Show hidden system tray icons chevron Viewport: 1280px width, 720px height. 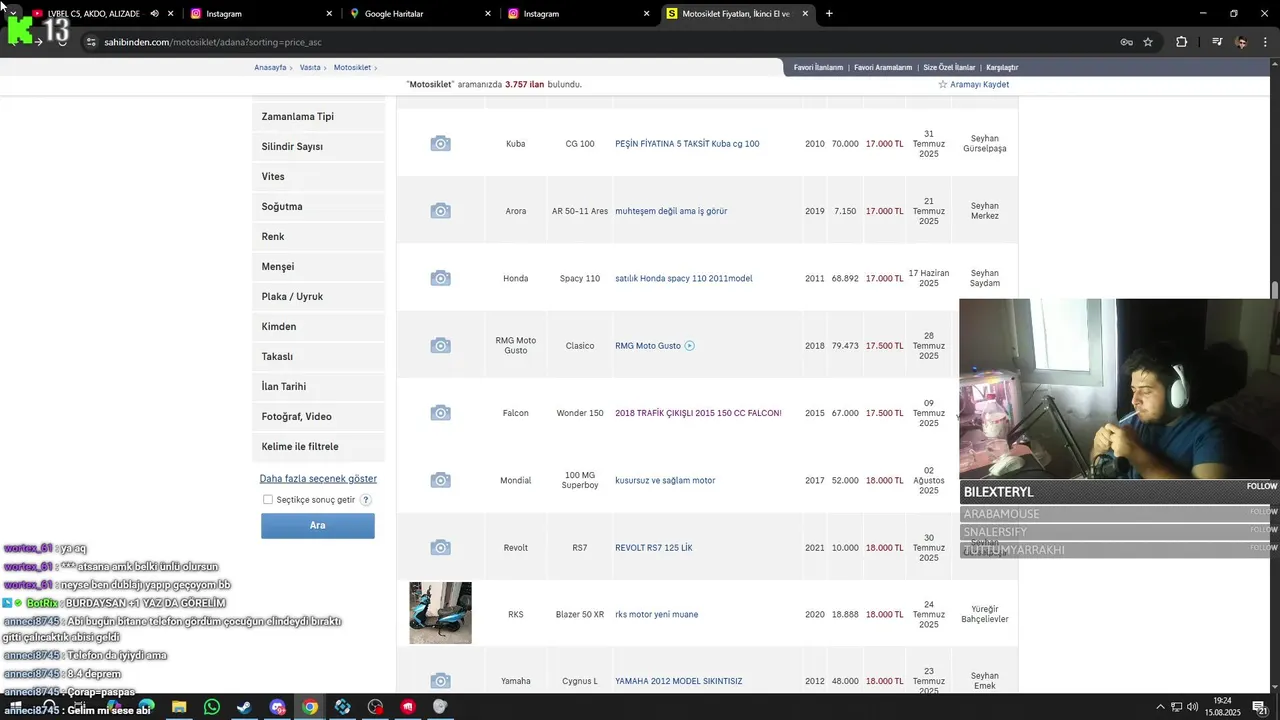click(x=1160, y=707)
